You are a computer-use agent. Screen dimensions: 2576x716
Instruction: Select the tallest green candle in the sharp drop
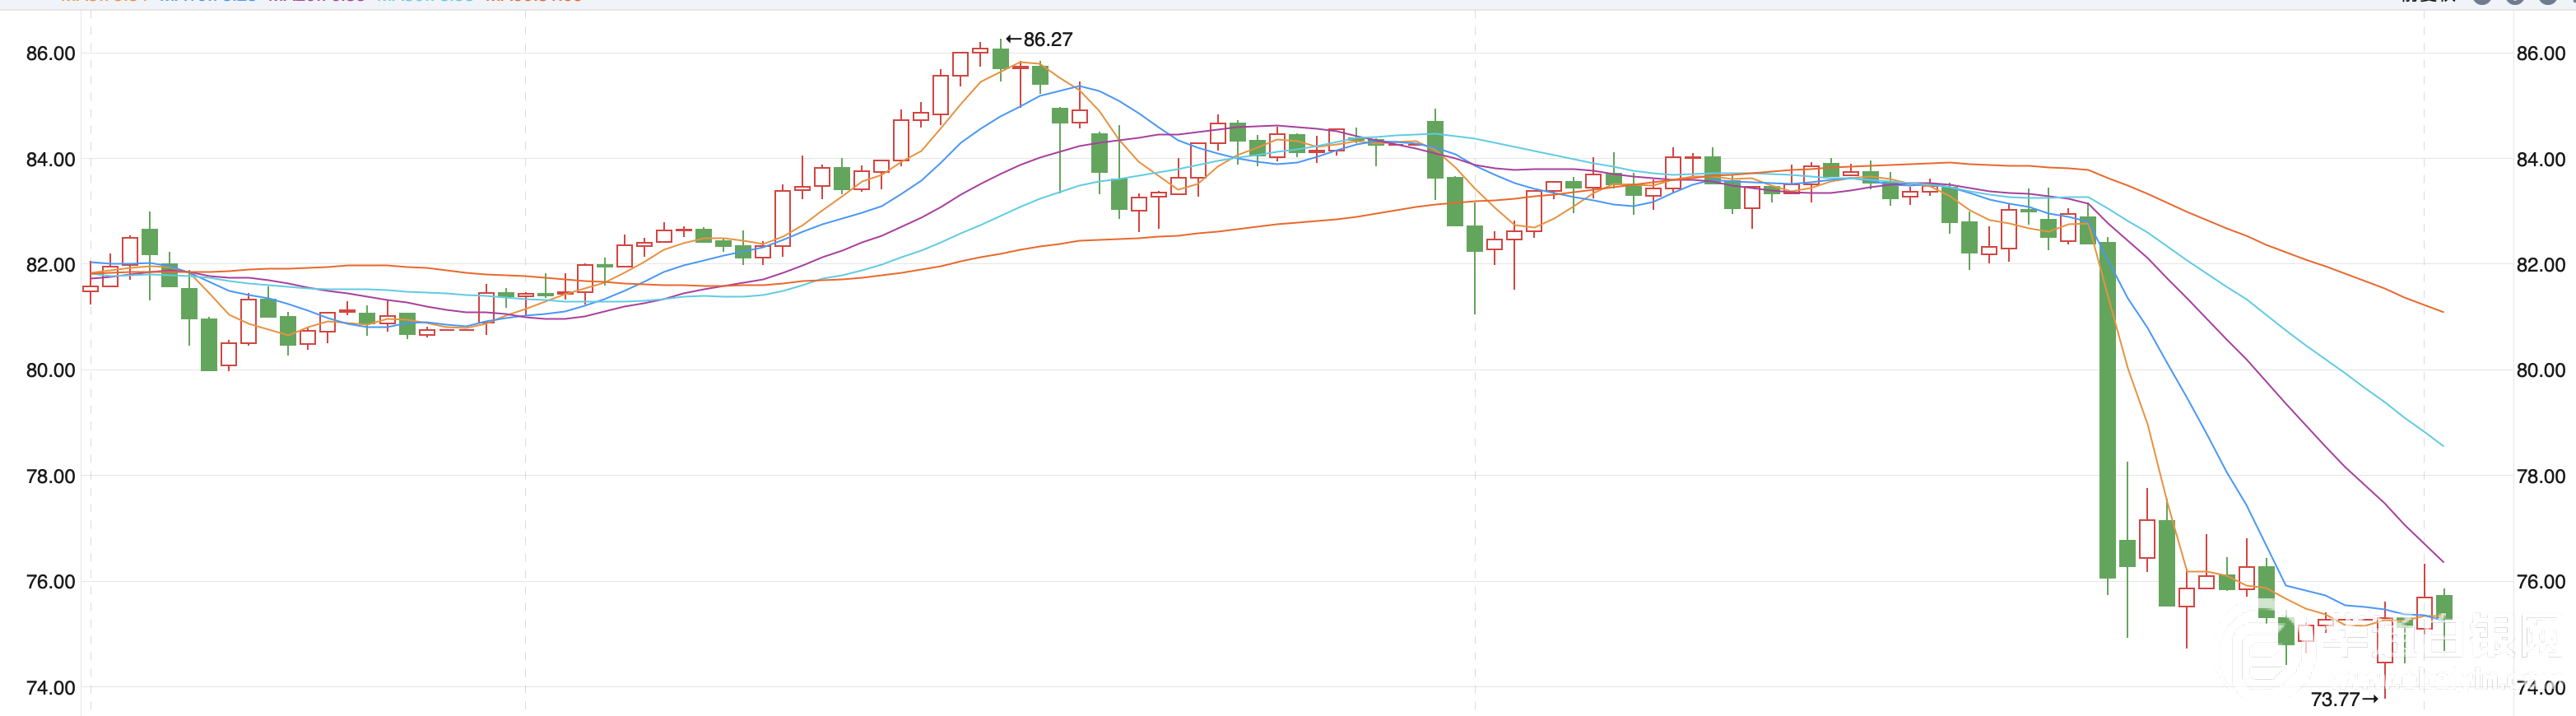tap(2107, 410)
